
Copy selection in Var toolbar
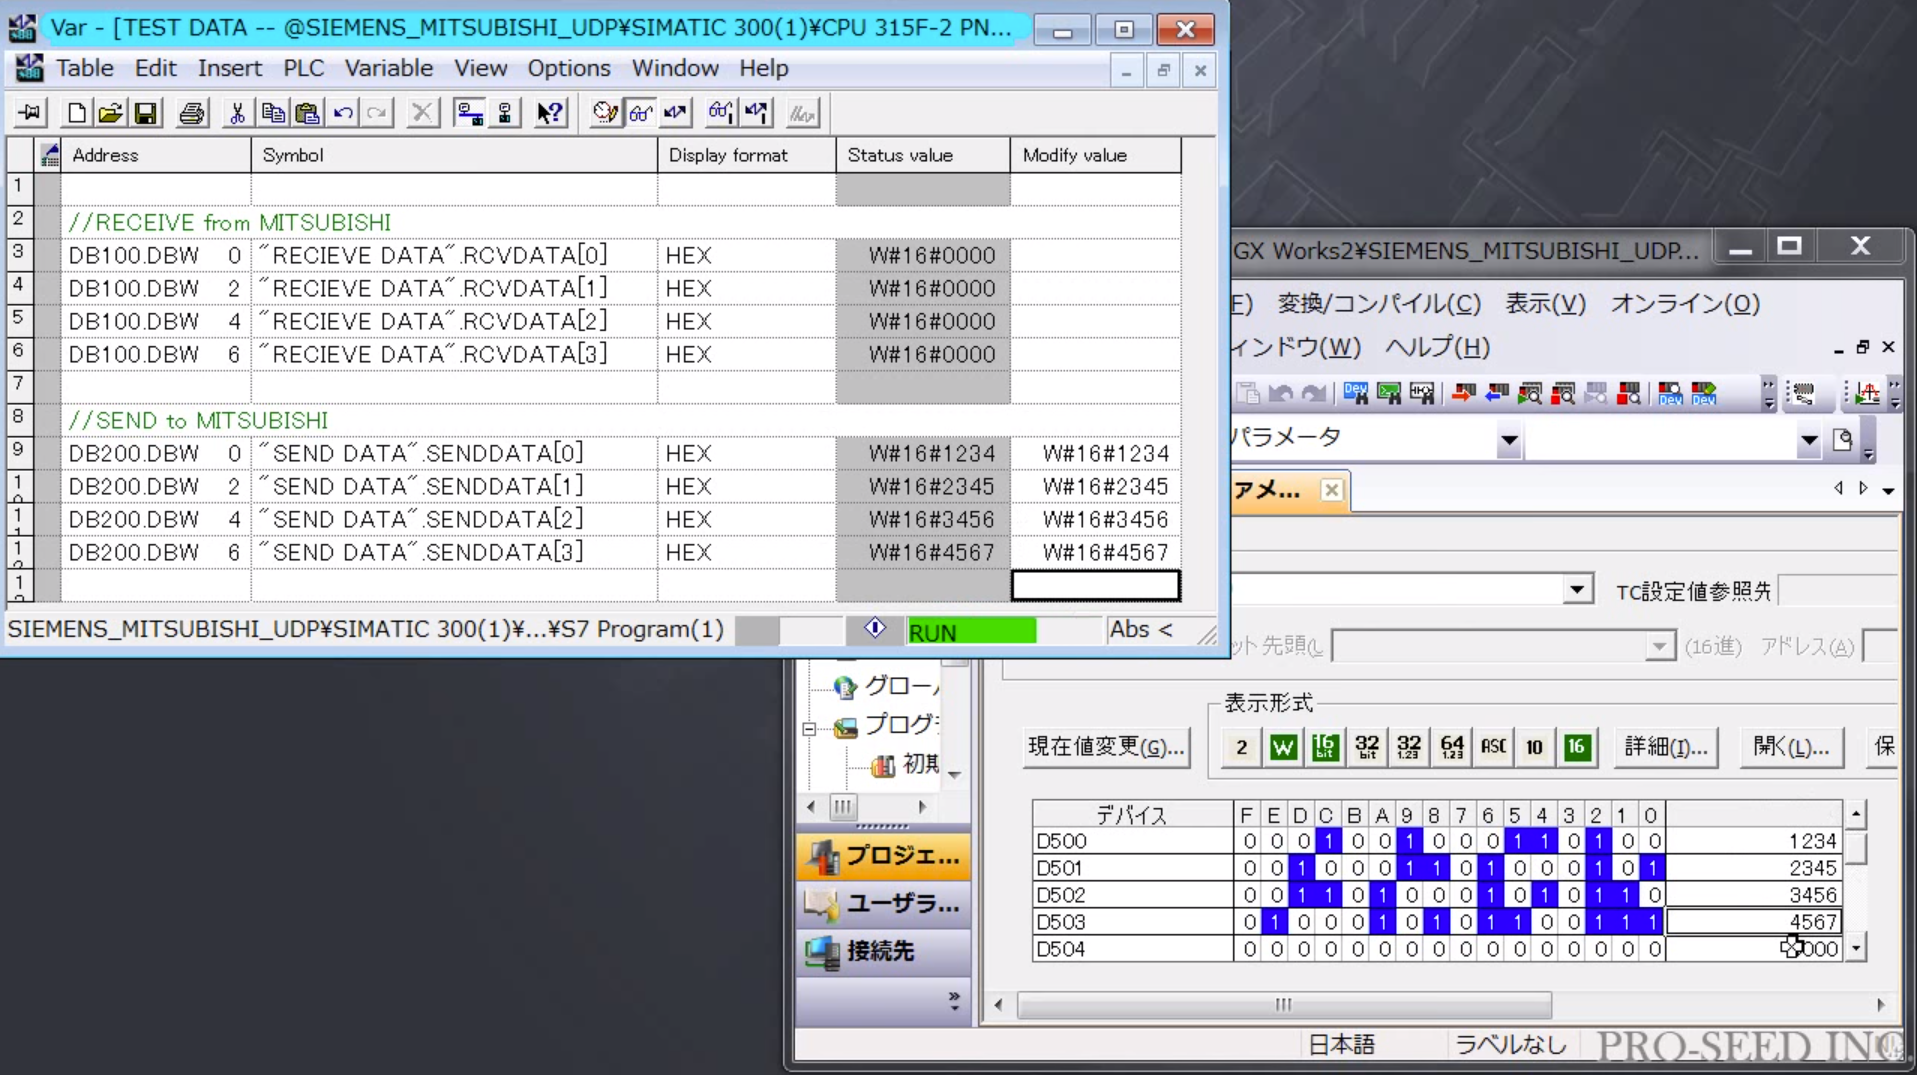272,113
